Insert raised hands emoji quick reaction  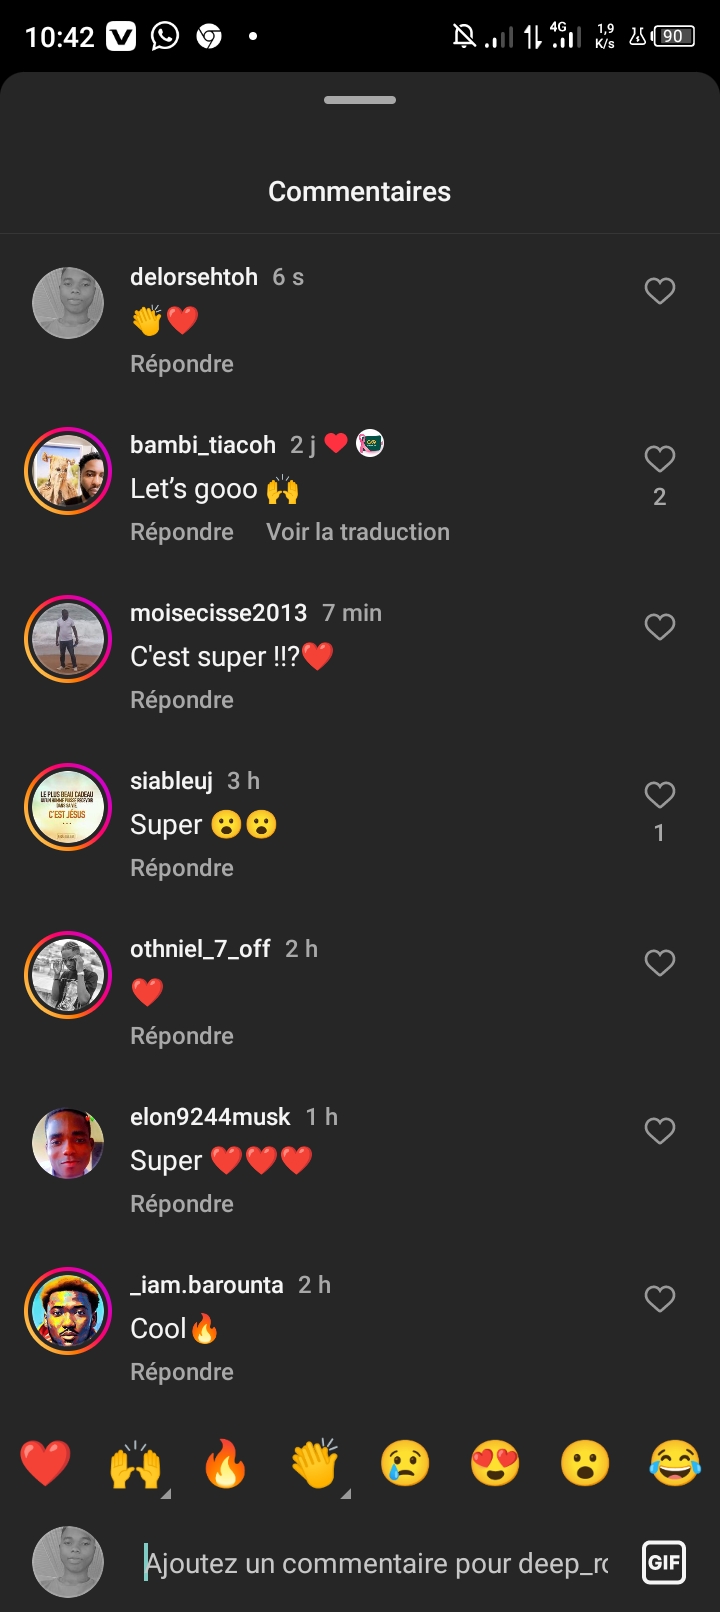pos(136,1464)
